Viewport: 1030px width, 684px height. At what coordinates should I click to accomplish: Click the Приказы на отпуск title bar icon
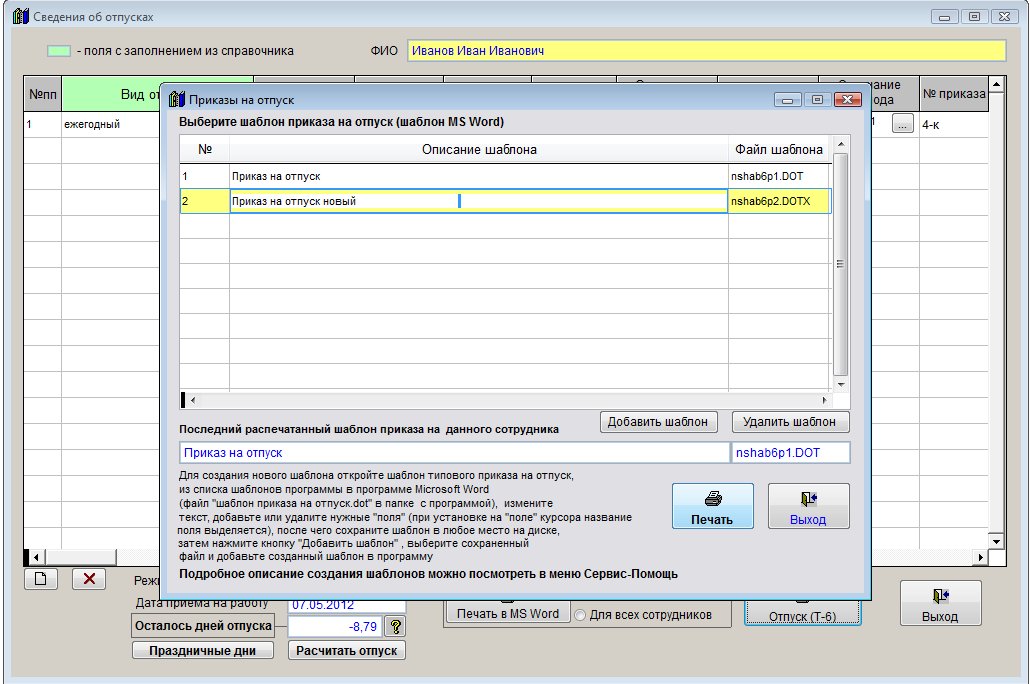177,100
